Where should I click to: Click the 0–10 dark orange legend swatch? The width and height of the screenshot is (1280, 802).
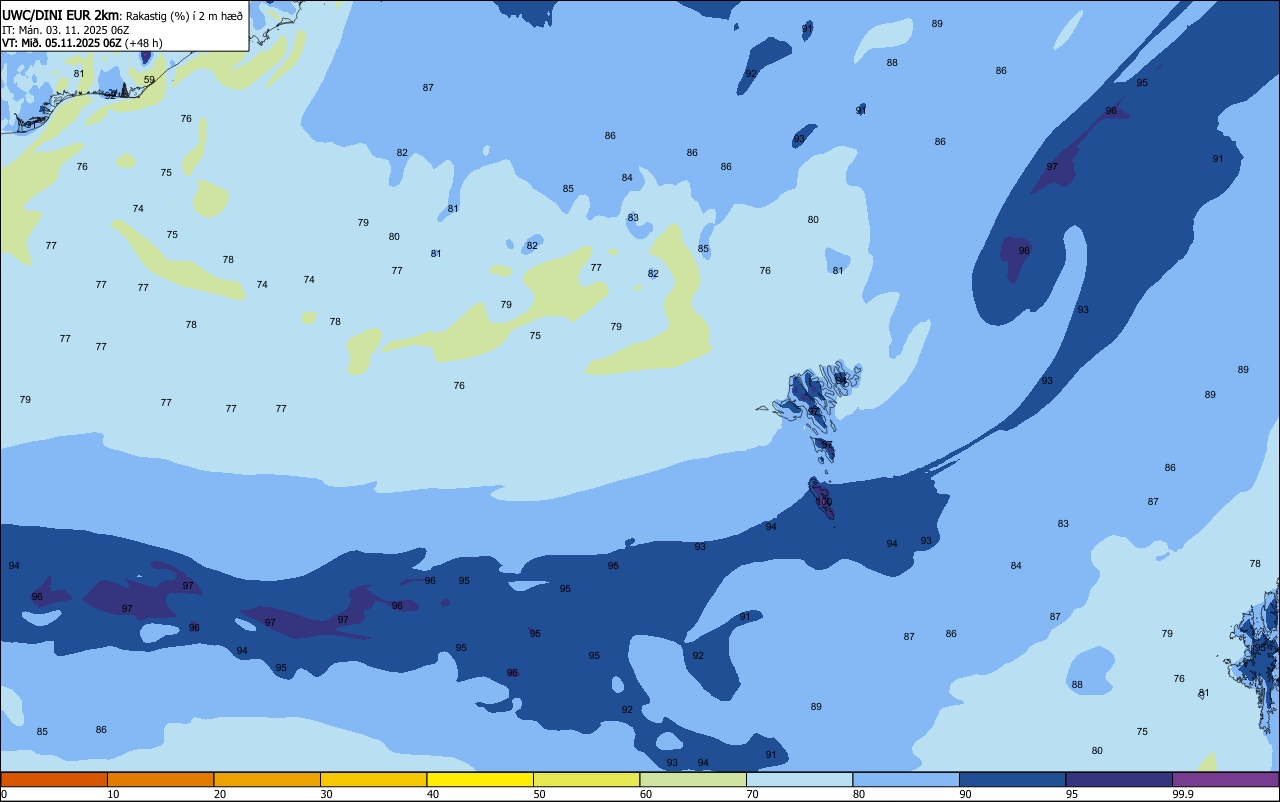coord(54,780)
